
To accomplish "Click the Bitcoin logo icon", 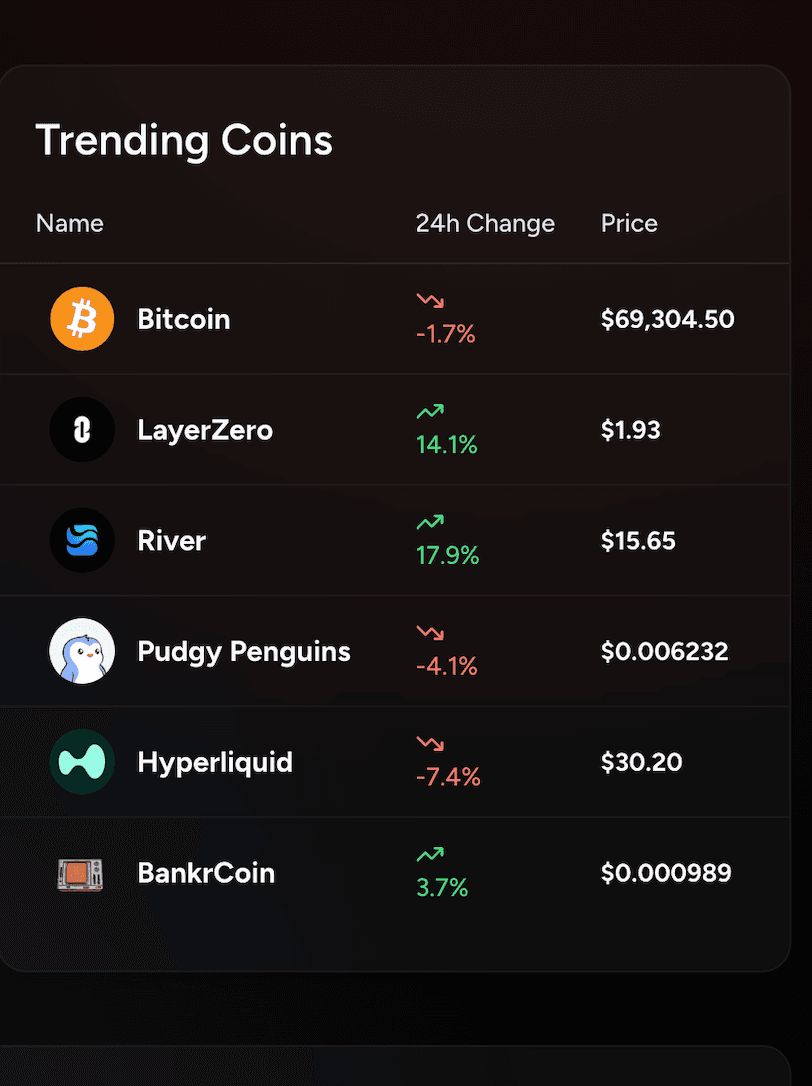I will point(82,319).
